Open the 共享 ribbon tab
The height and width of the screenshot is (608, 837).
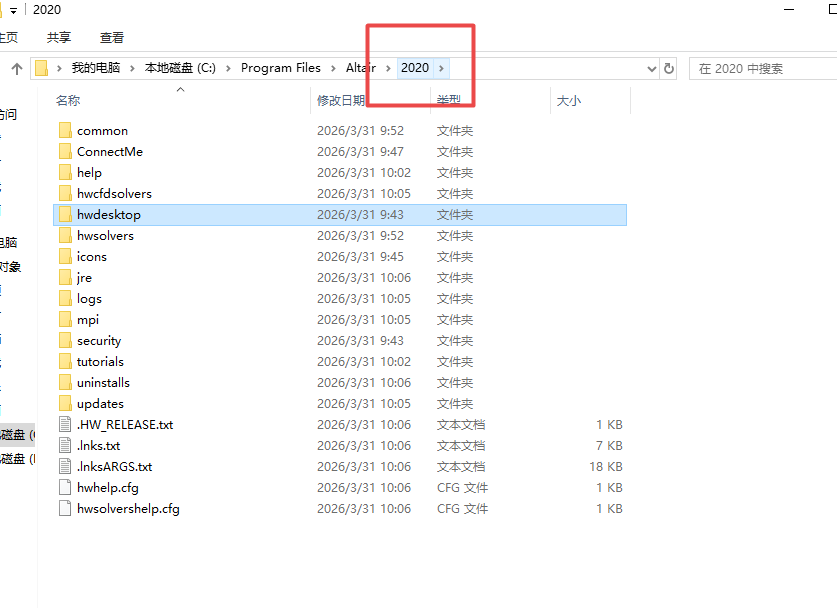(x=59, y=38)
